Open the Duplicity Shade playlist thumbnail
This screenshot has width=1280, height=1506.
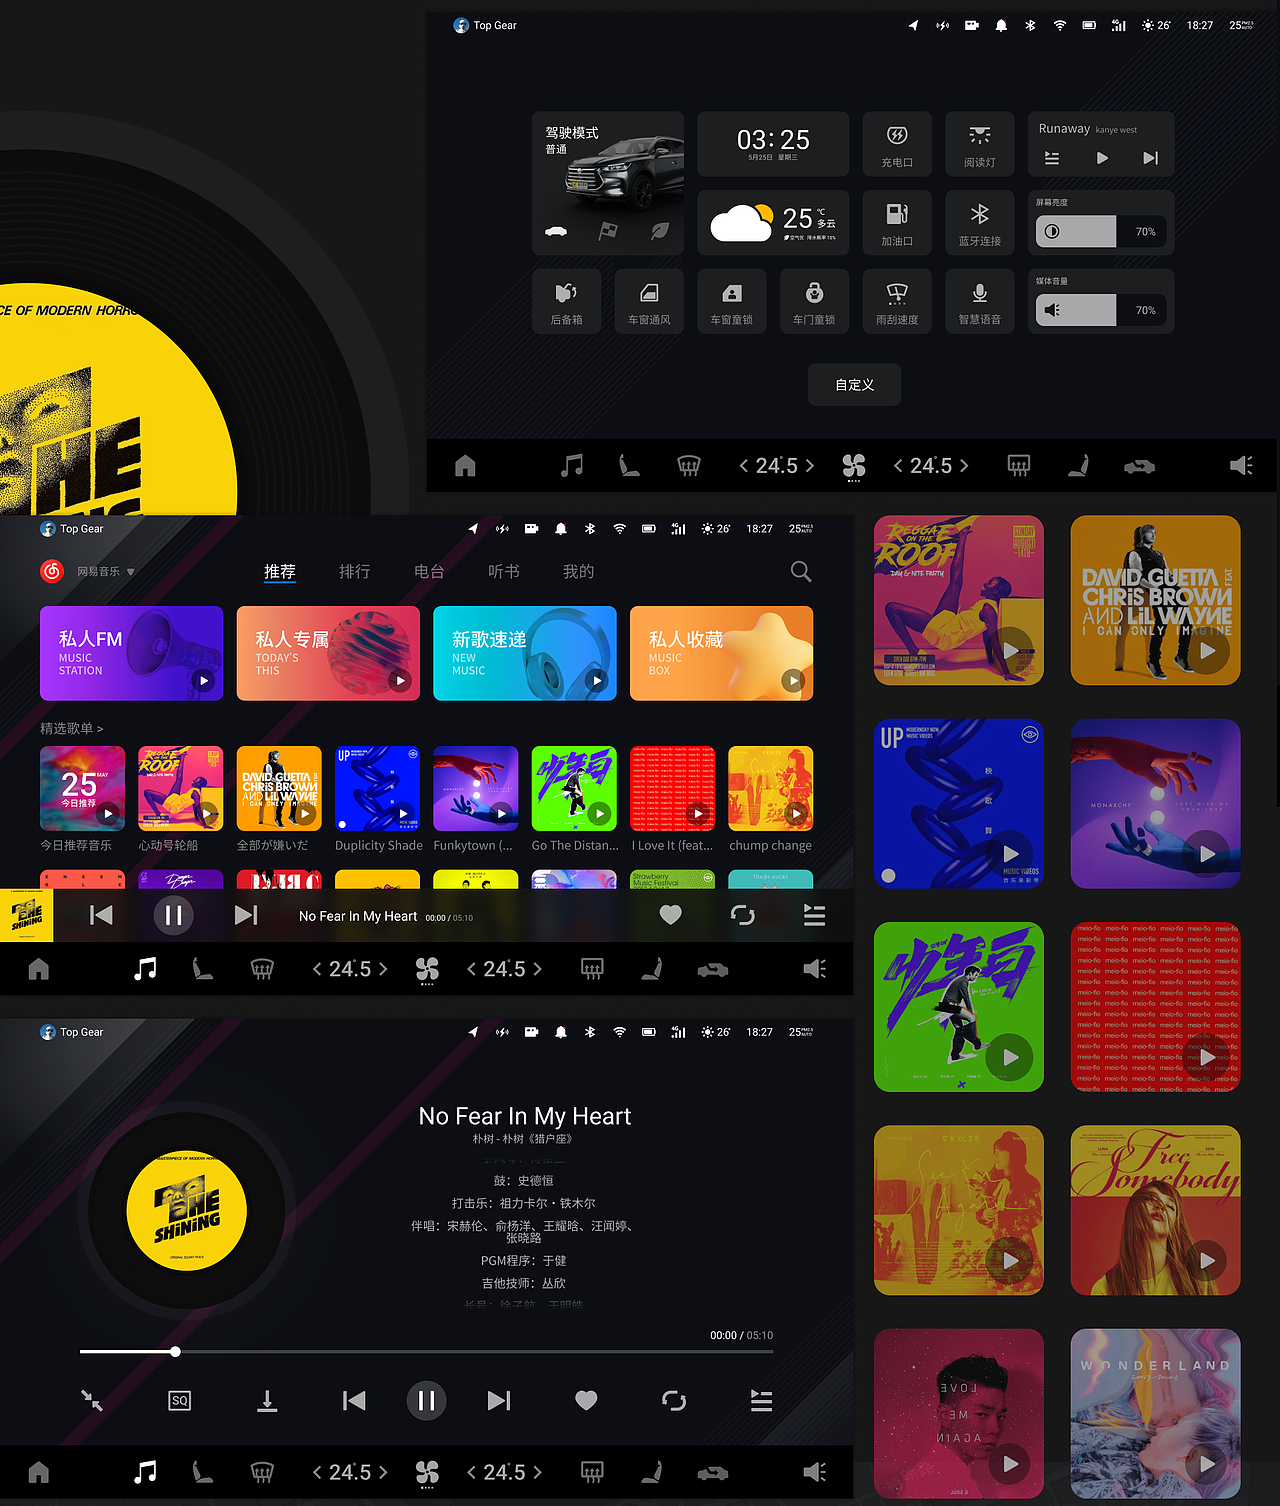coord(377,788)
